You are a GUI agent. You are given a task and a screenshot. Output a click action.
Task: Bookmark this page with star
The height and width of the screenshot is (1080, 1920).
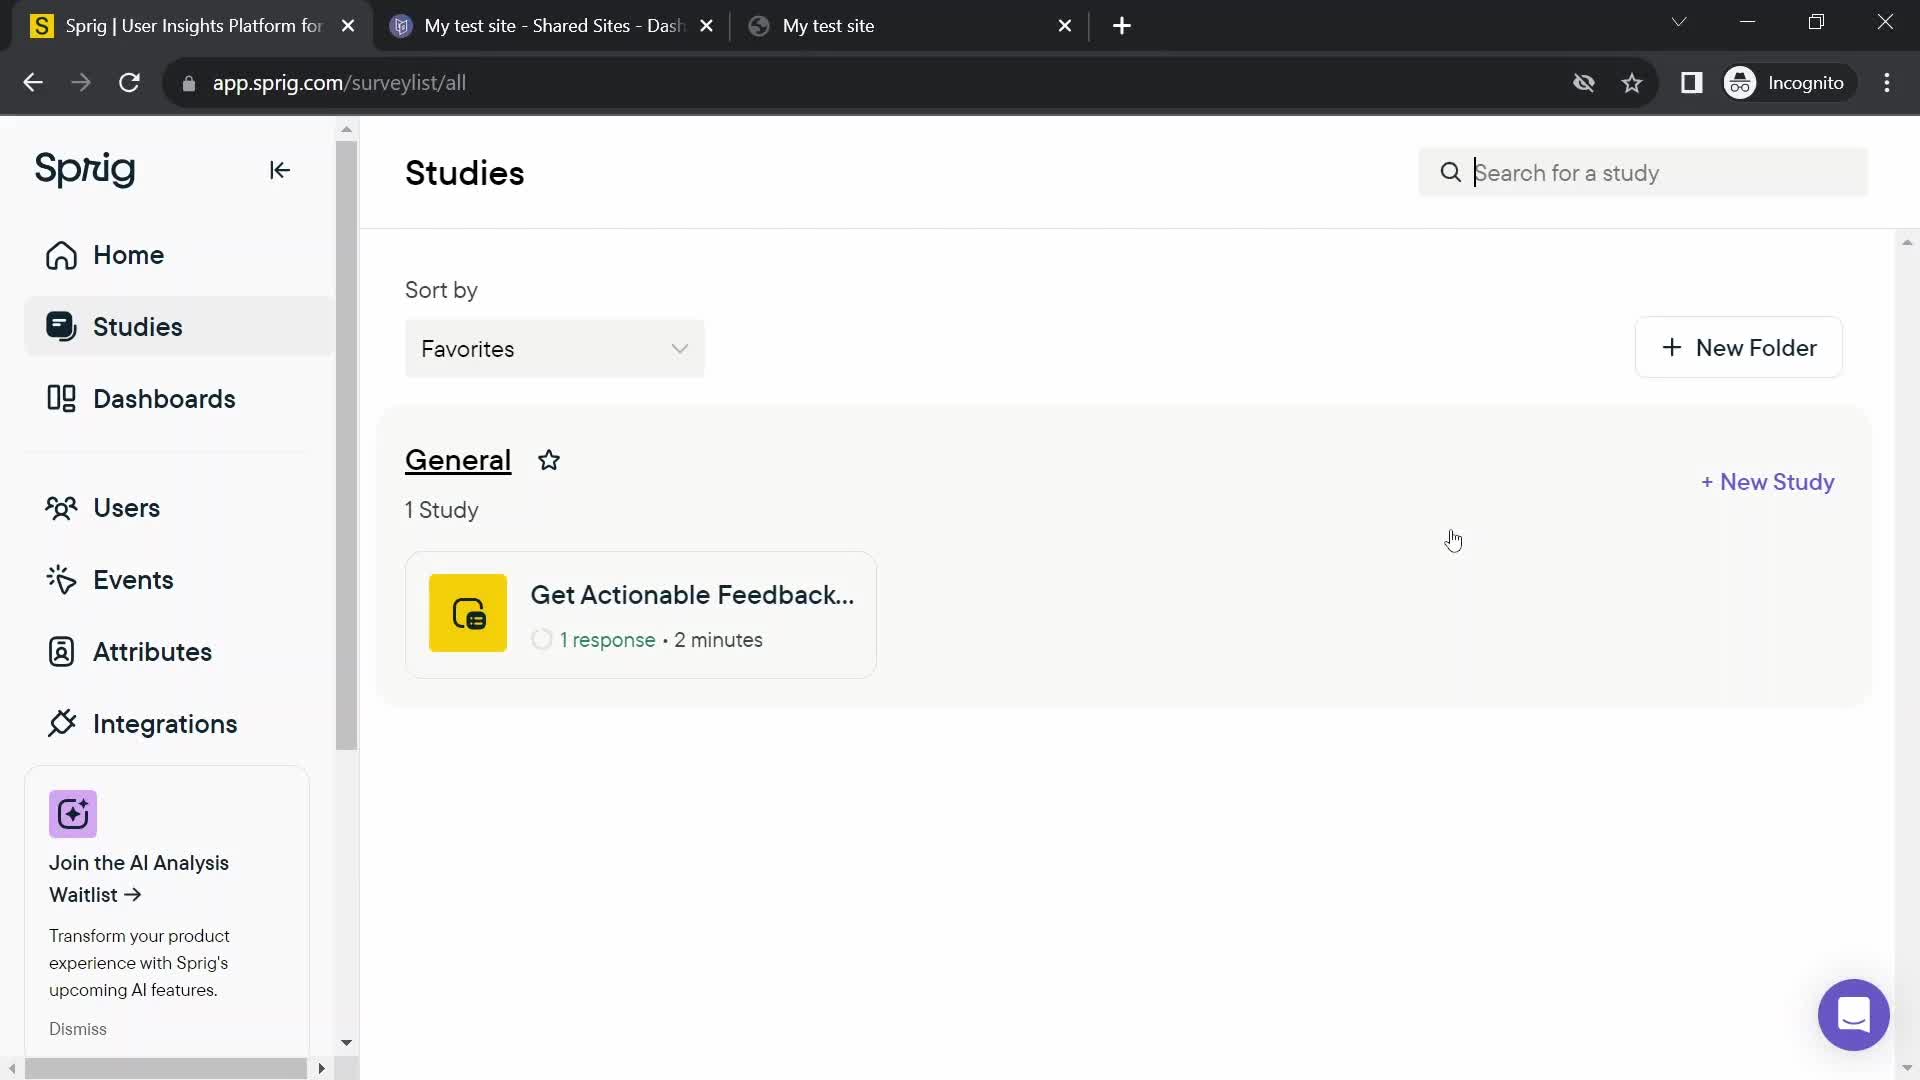point(1632,83)
